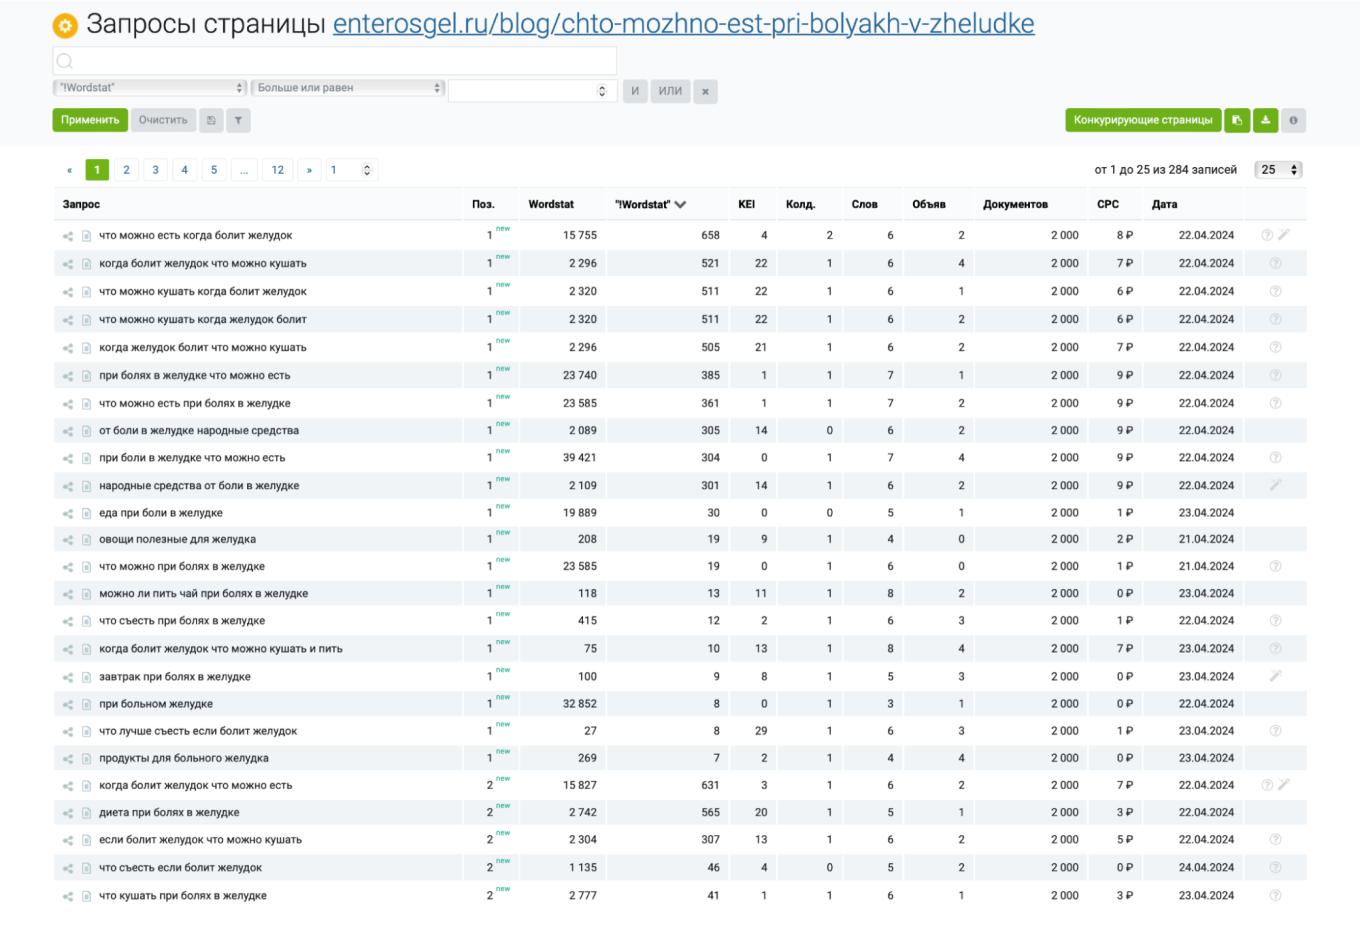Viewport: 1360px width, 927px height.
Task: Open document icon for 'диета при болях в желудке'
Action: [87, 813]
